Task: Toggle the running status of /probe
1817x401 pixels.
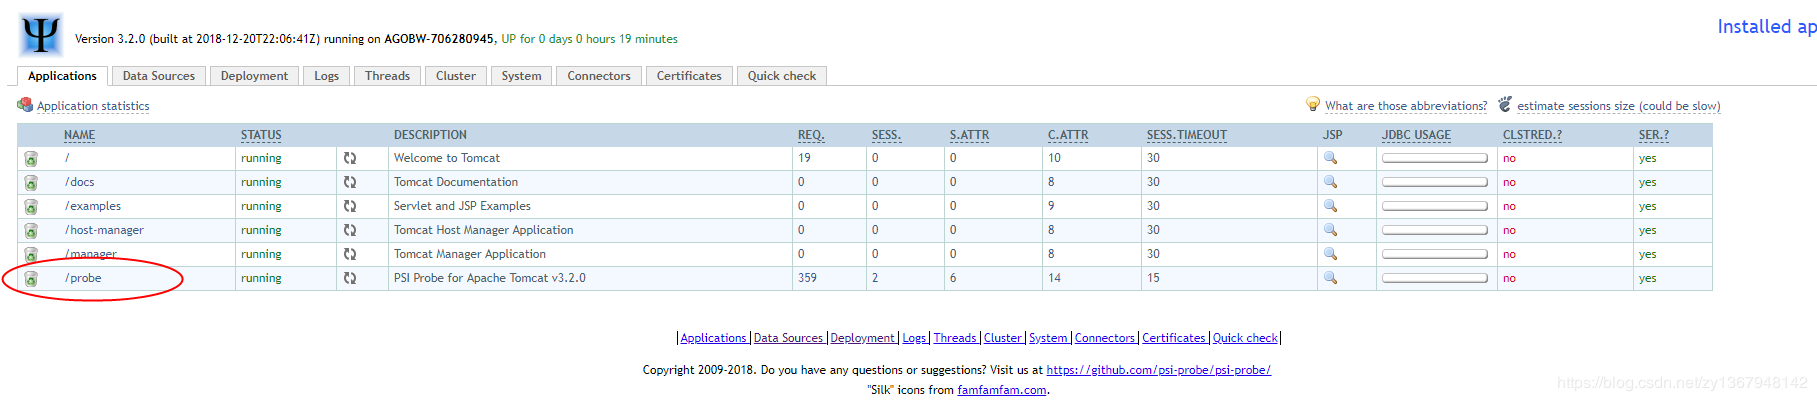Action: click(x=261, y=278)
